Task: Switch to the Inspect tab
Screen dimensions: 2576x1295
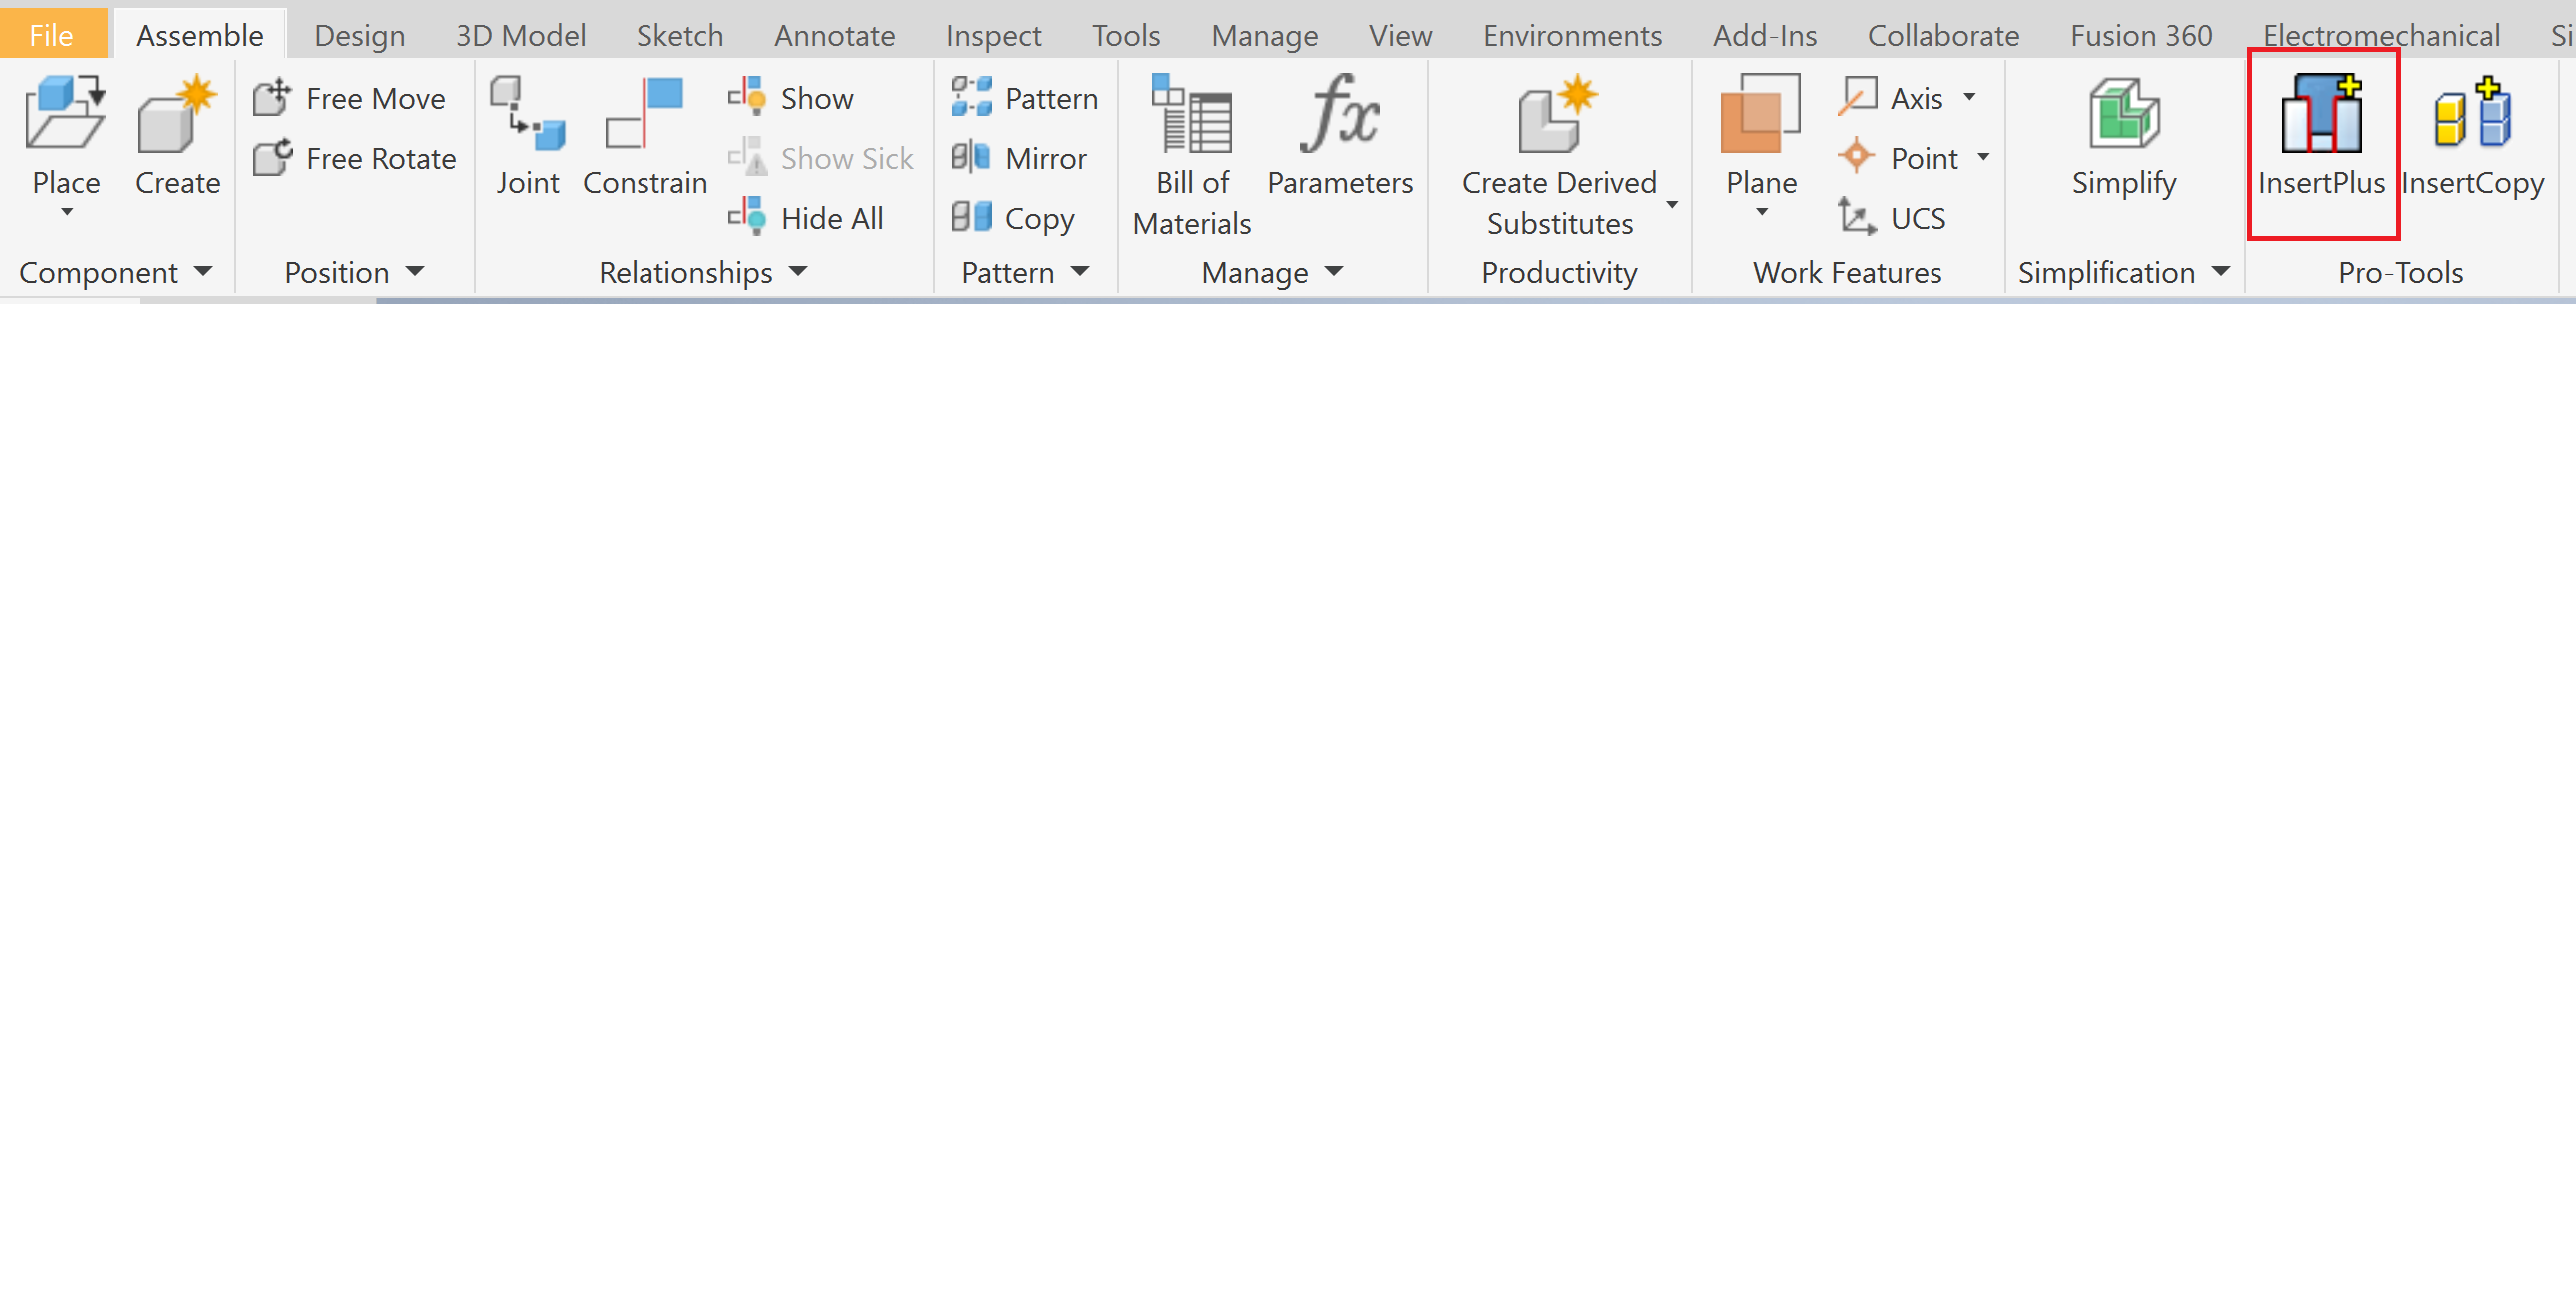Action: coord(993,36)
